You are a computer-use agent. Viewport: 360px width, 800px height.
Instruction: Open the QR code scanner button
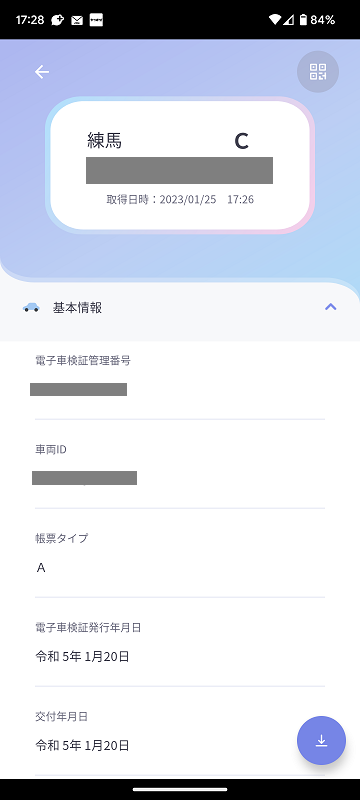click(x=318, y=72)
